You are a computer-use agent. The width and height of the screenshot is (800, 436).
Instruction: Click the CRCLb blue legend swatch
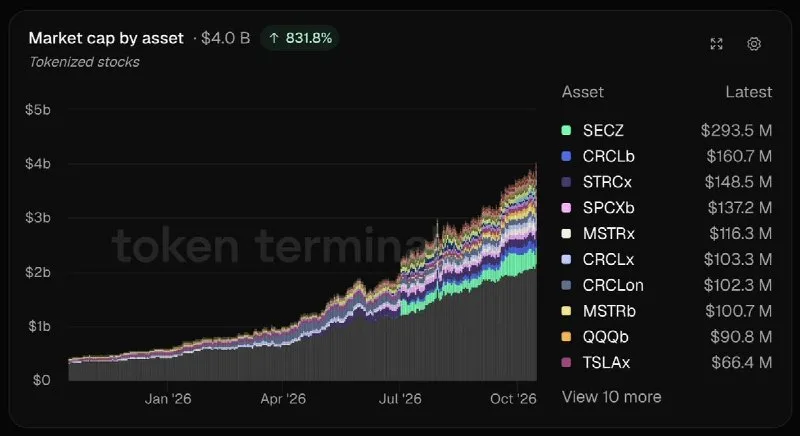(566, 156)
